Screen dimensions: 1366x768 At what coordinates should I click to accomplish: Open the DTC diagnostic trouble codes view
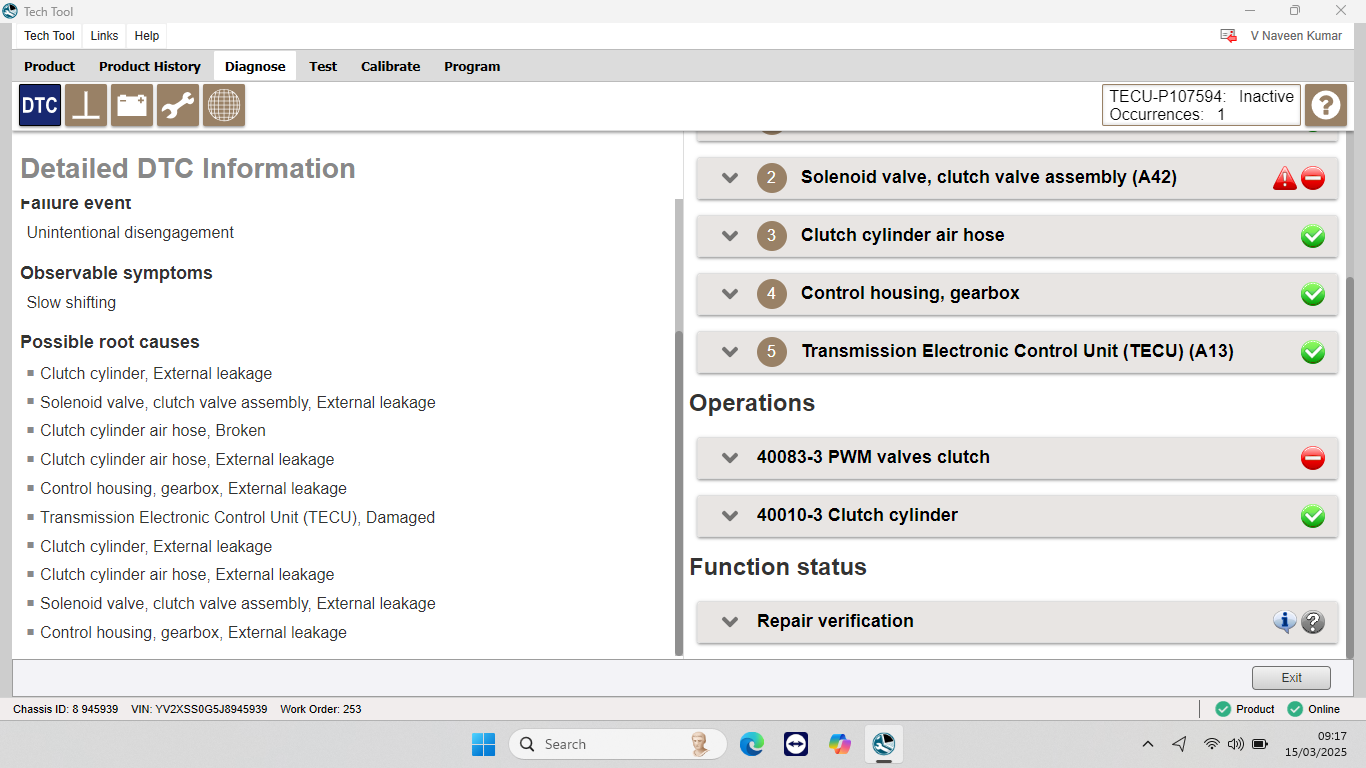point(40,105)
